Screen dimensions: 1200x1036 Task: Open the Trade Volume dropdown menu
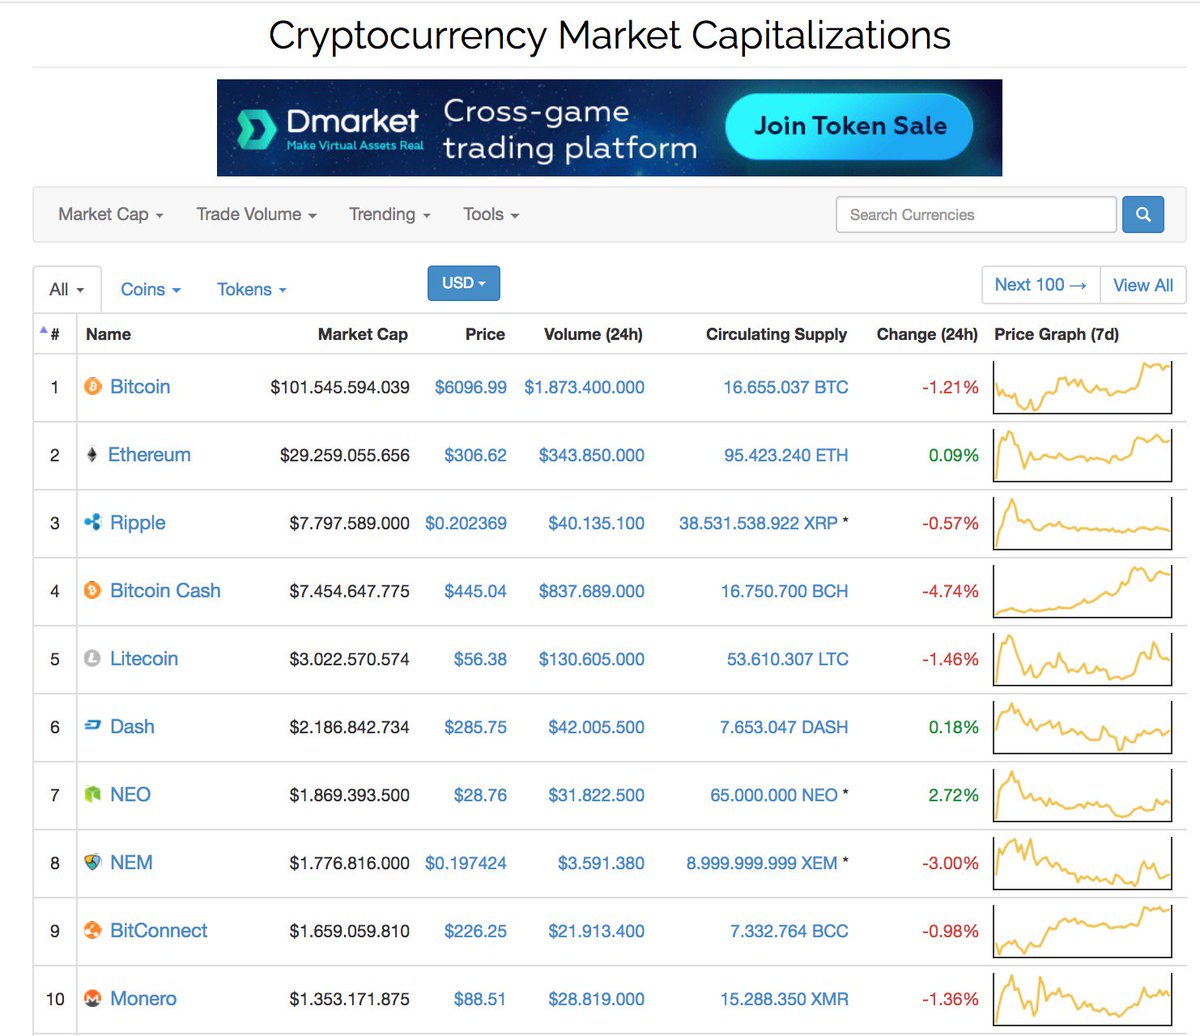click(256, 214)
